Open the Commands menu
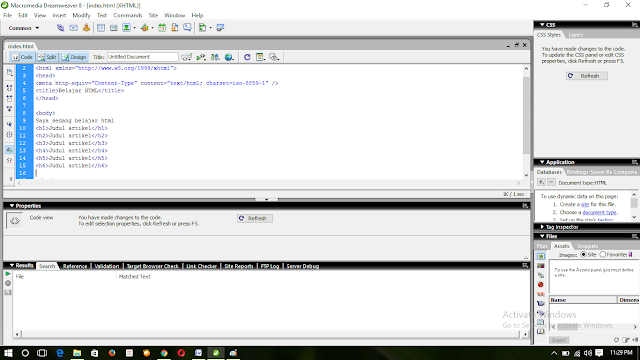640x360 pixels. tap(128, 16)
